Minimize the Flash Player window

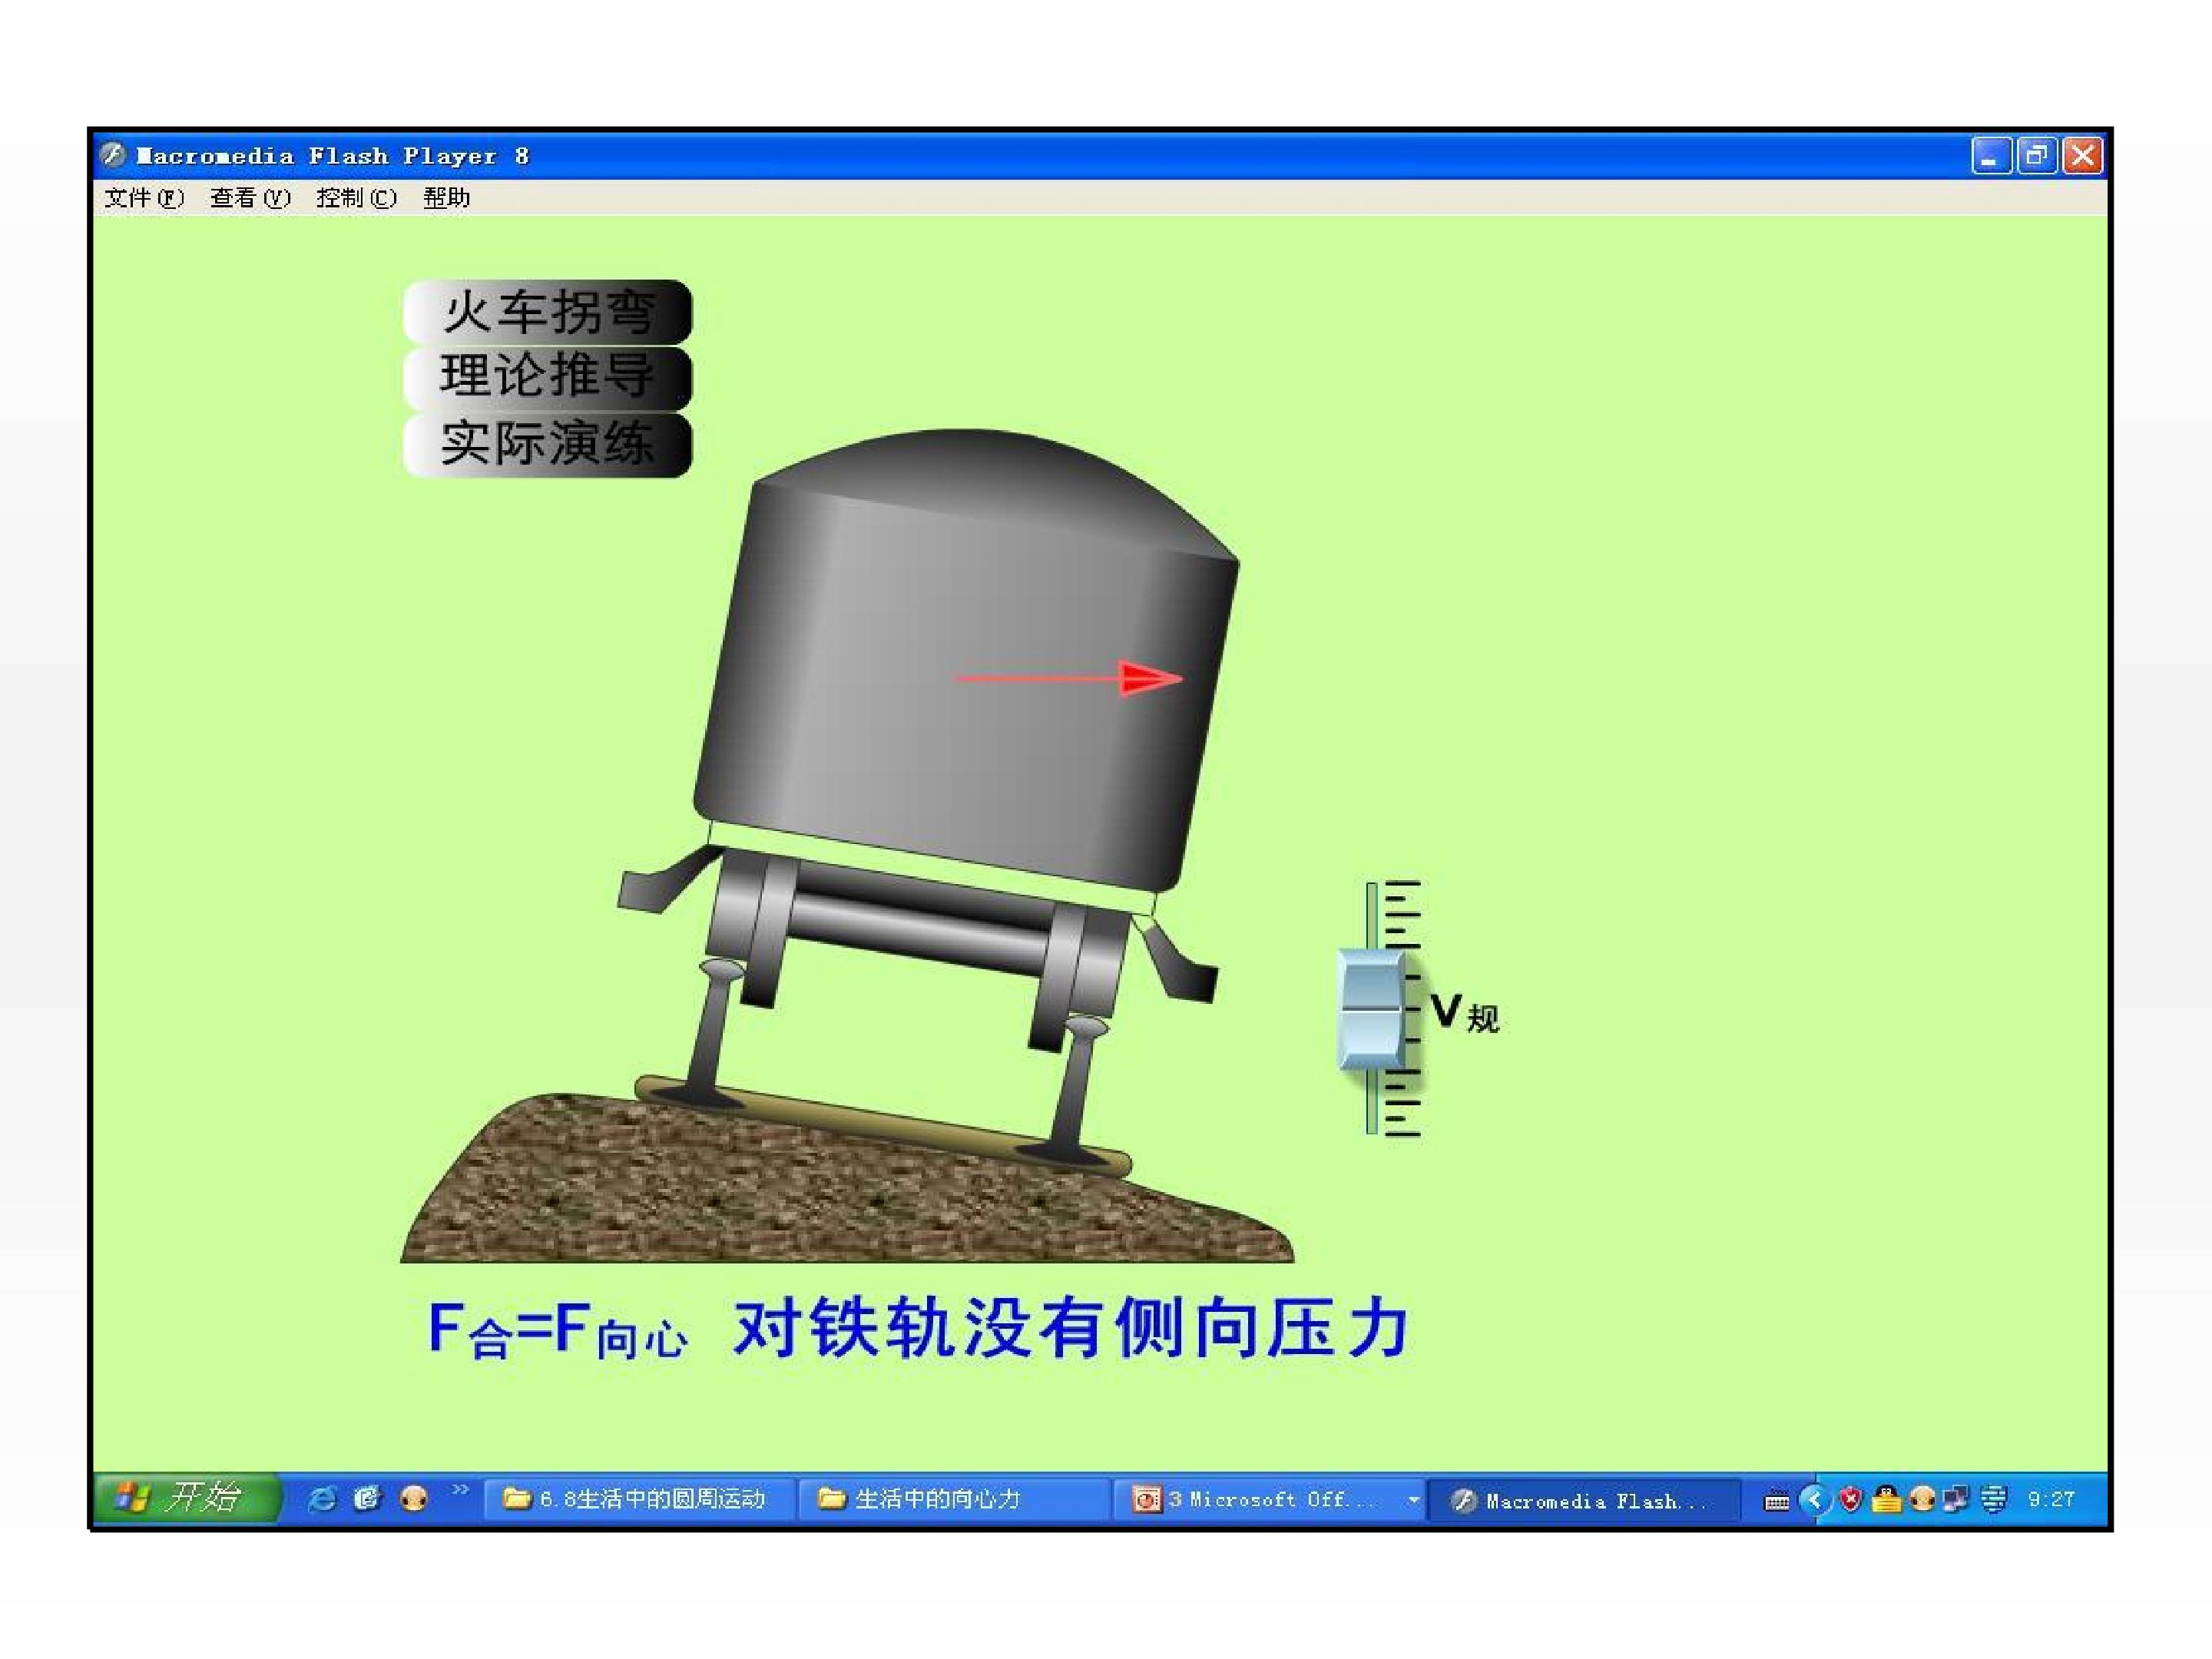click(x=1991, y=156)
